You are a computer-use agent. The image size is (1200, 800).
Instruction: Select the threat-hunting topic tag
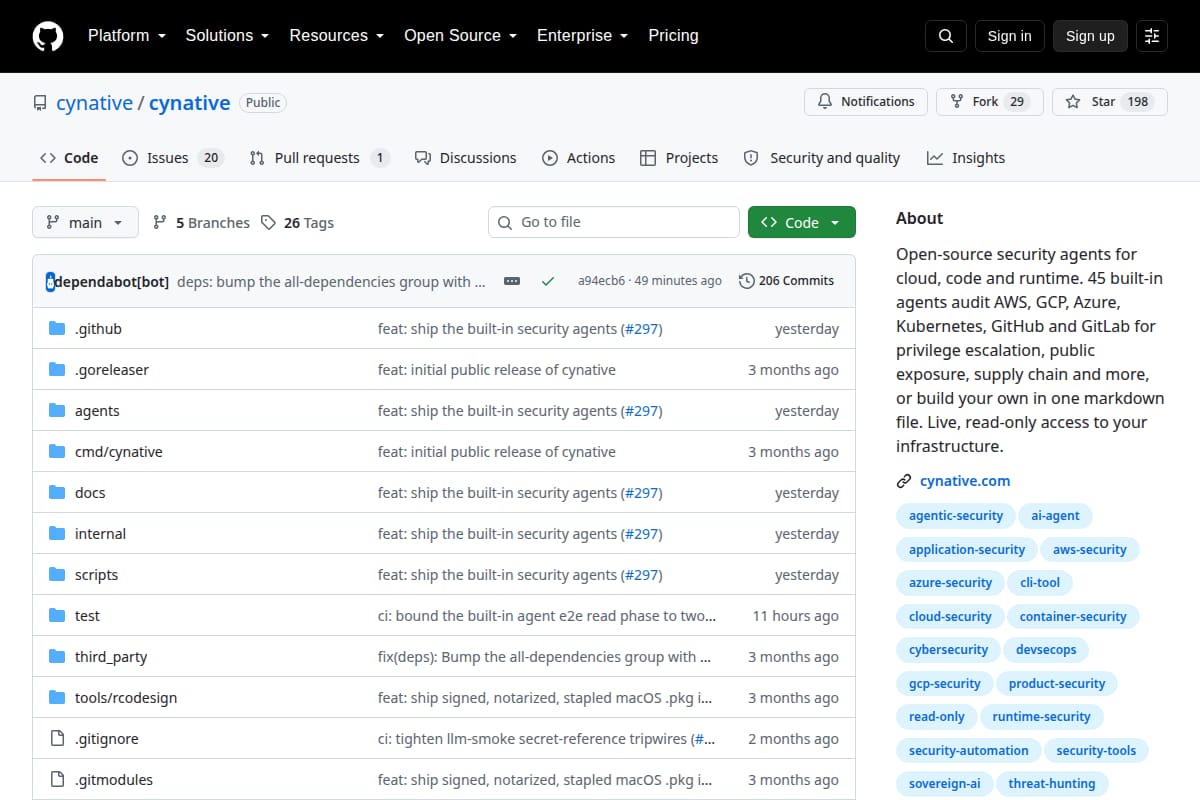point(1052,783)
